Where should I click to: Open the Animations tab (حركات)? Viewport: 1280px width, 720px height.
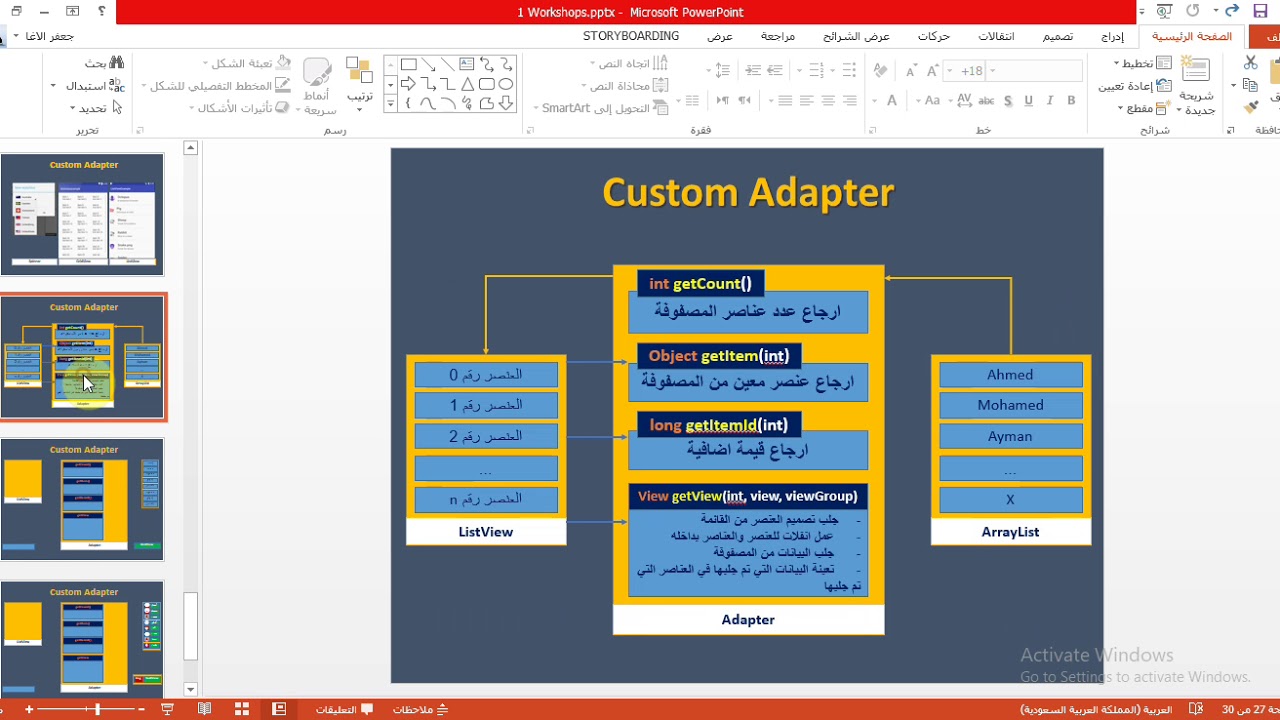[x=934, y=36]
